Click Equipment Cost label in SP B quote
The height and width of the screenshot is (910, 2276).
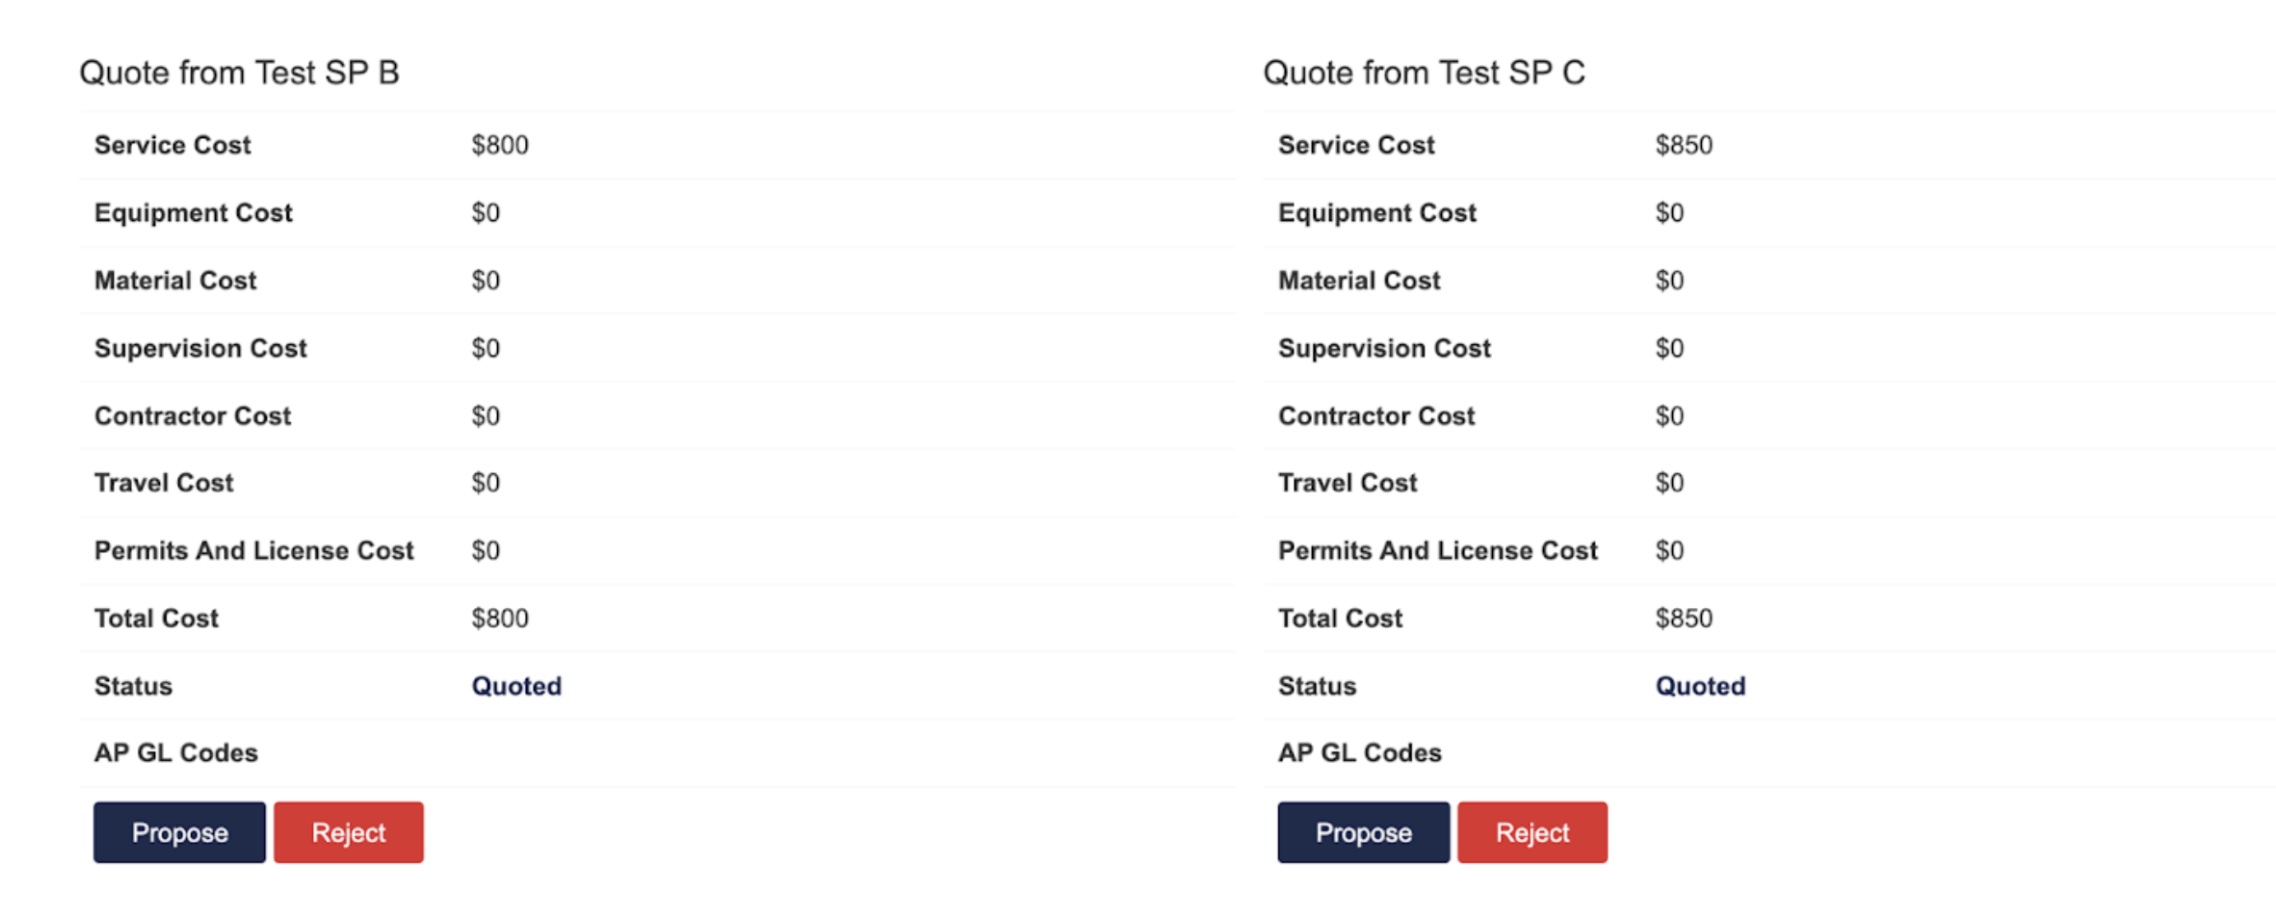[193, 213]
